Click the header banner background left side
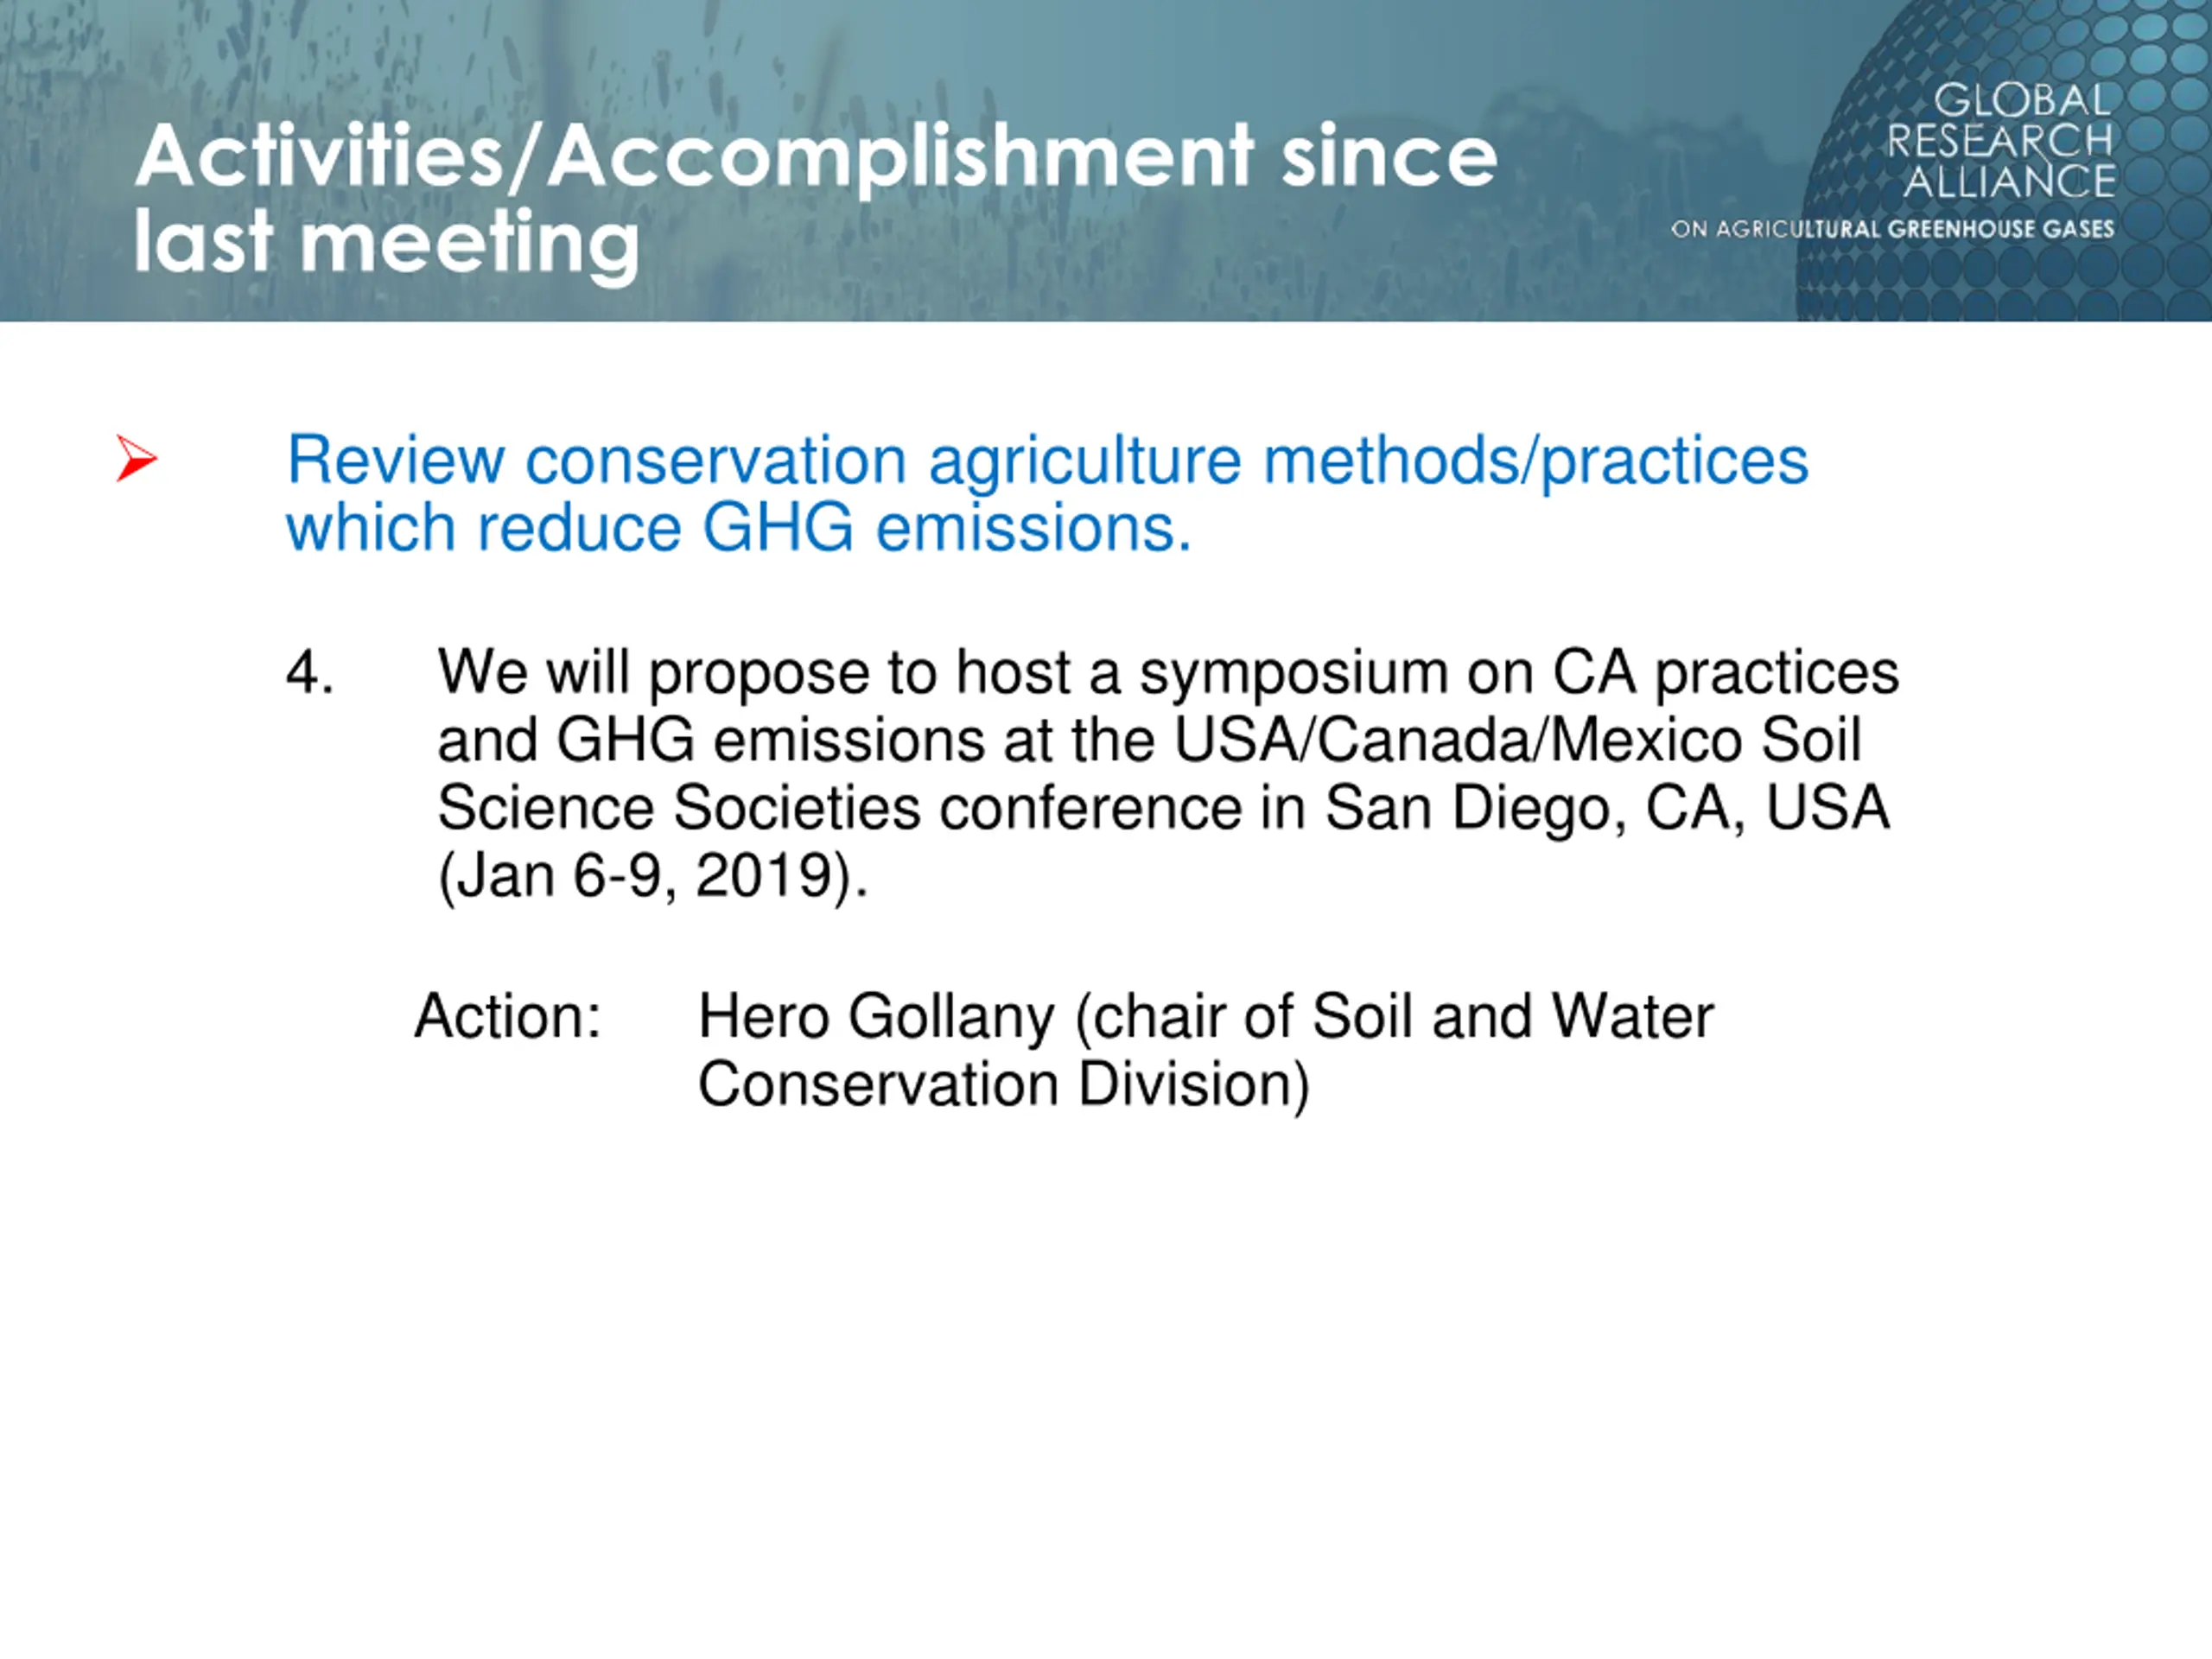 (x=60, y=160)
